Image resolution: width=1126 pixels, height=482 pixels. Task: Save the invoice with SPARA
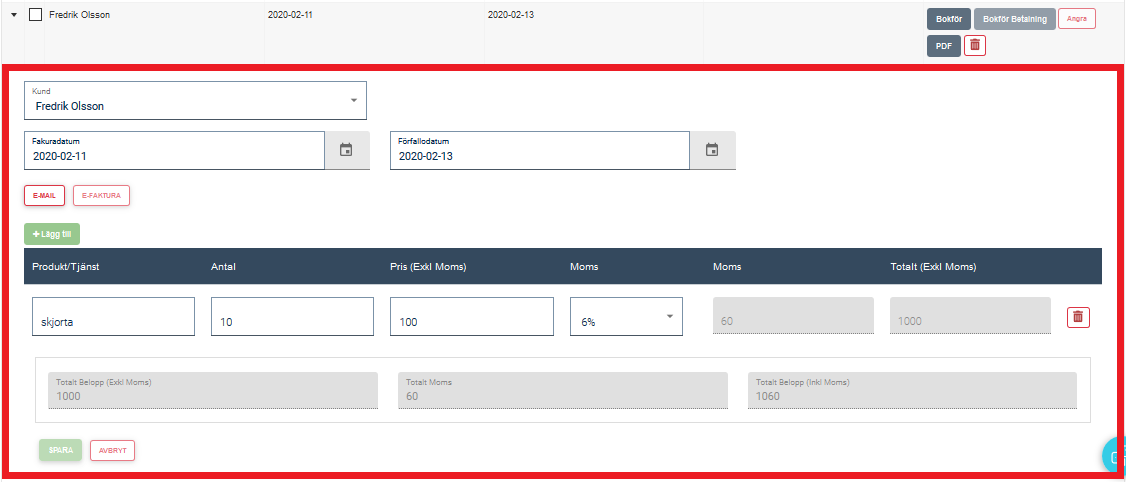(x=60, y=450)
